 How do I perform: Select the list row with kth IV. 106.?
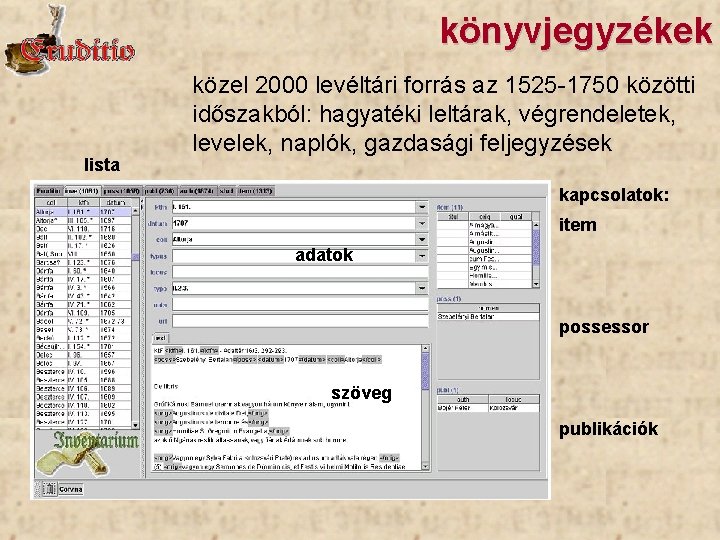[x=83, y=388]
